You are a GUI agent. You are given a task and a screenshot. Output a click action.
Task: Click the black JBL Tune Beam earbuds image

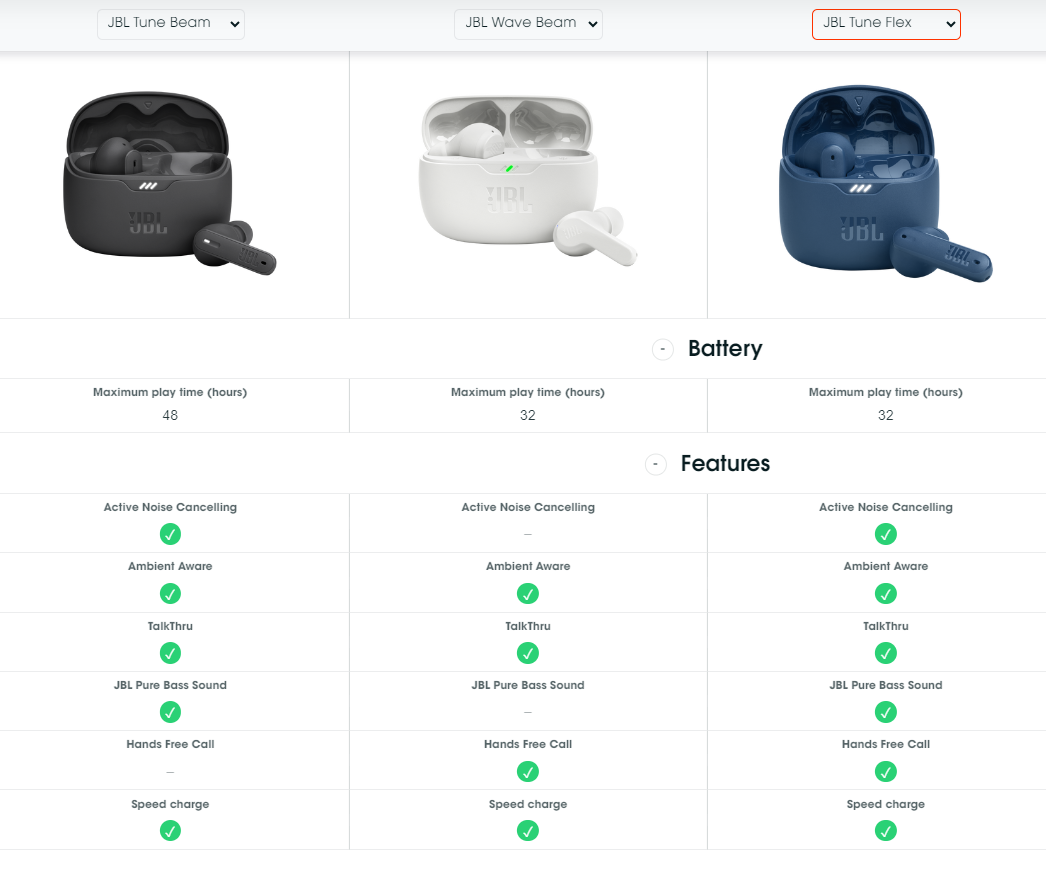(x=170, y=185)
